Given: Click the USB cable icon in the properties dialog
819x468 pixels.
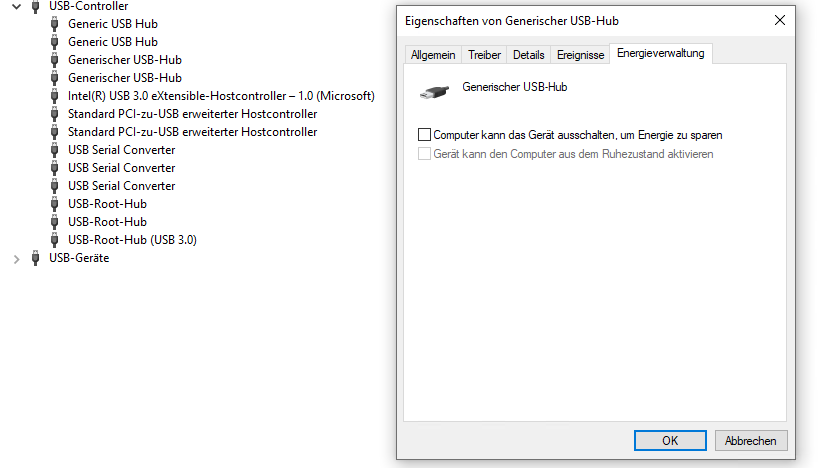Looking at the screenshot, I should coord(434,92).
